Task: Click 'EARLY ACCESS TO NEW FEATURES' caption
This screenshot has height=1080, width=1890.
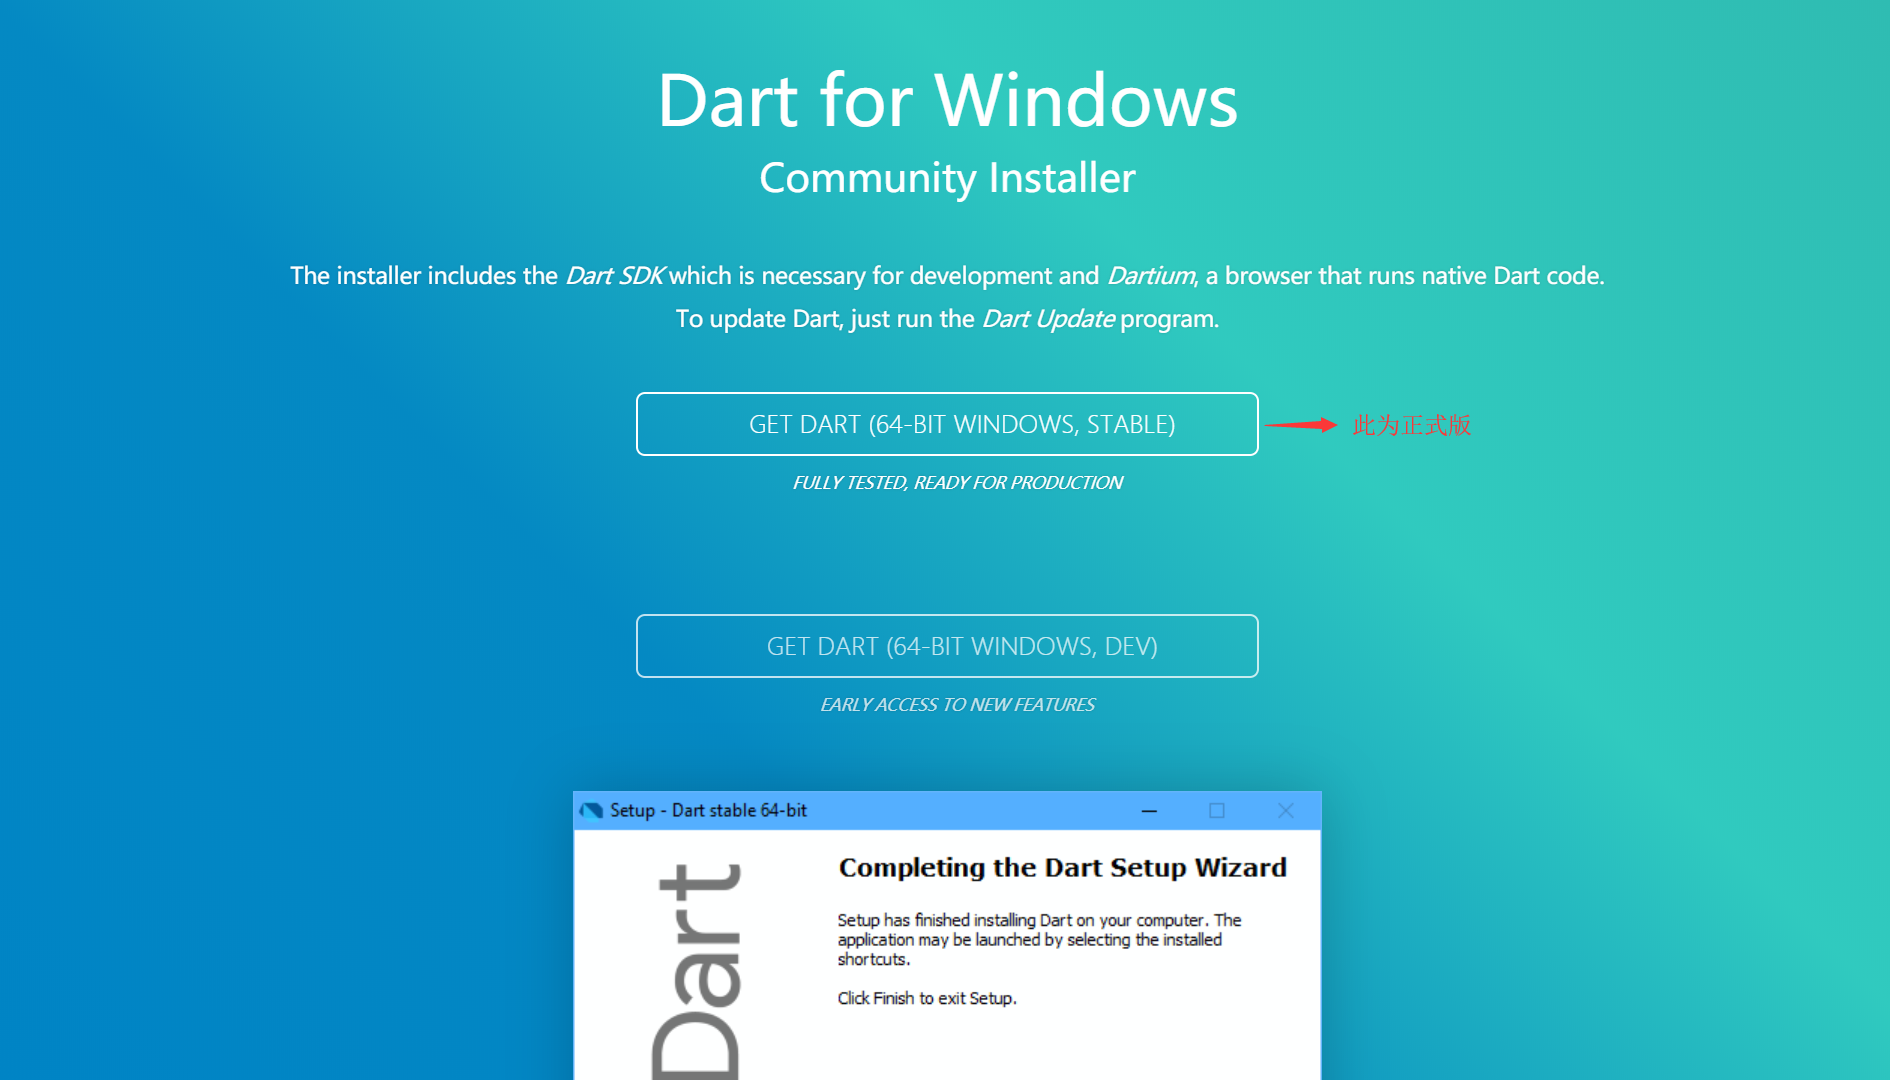Action: coord(957,704)
